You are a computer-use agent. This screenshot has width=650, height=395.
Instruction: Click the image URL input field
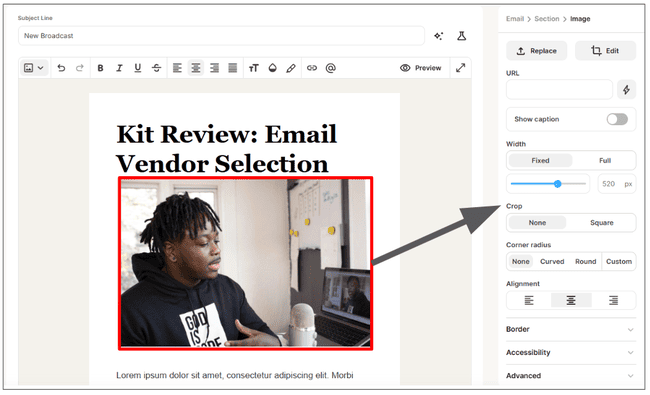click(559, 90)
